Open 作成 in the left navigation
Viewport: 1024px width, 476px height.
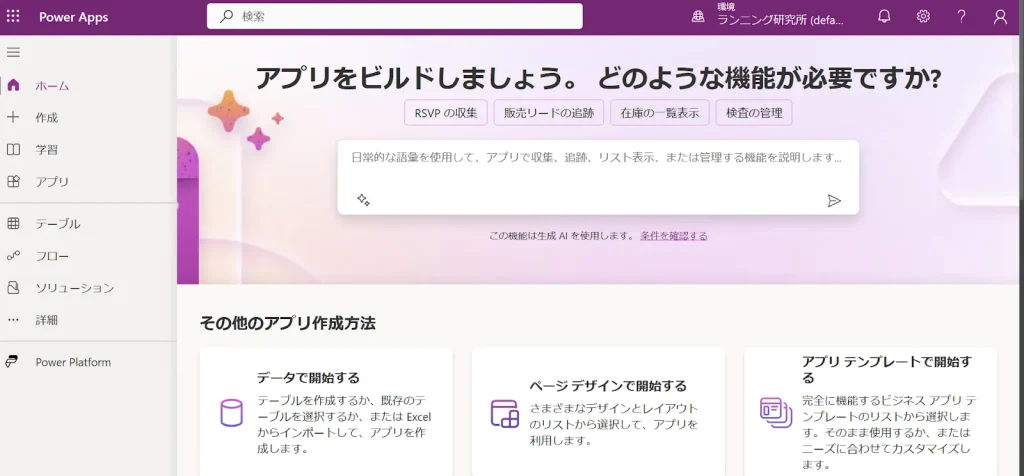[x=46, y=118]
